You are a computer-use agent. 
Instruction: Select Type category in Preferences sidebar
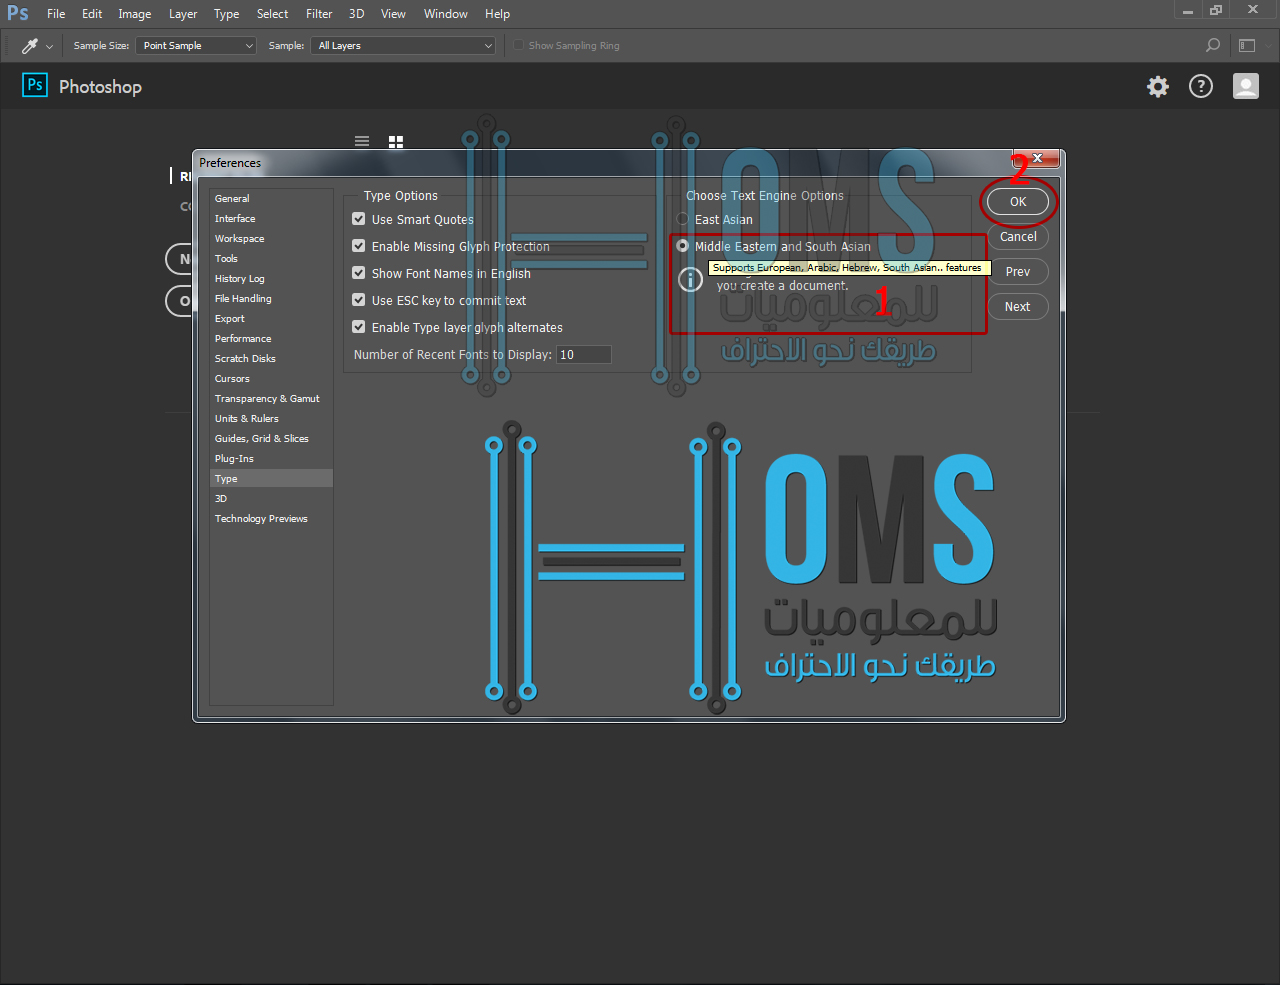[x=271, y=478]
